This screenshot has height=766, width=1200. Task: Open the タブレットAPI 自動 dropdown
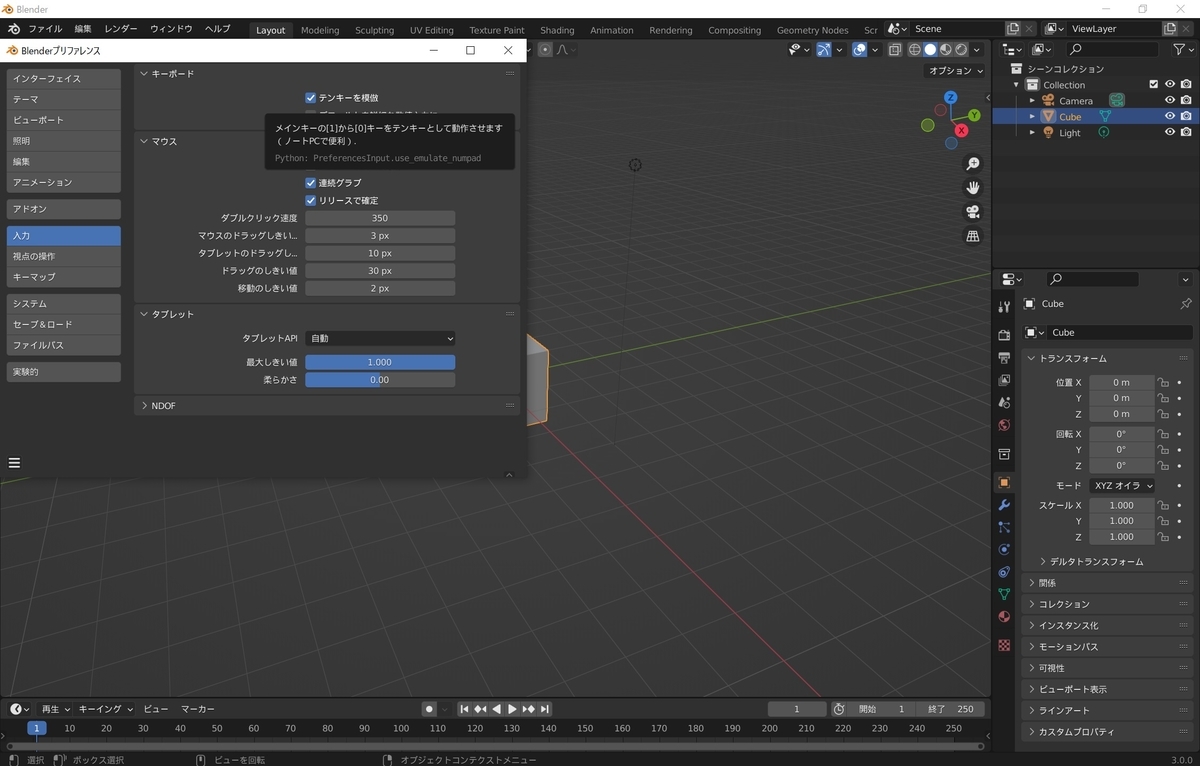tap(380, 339)
